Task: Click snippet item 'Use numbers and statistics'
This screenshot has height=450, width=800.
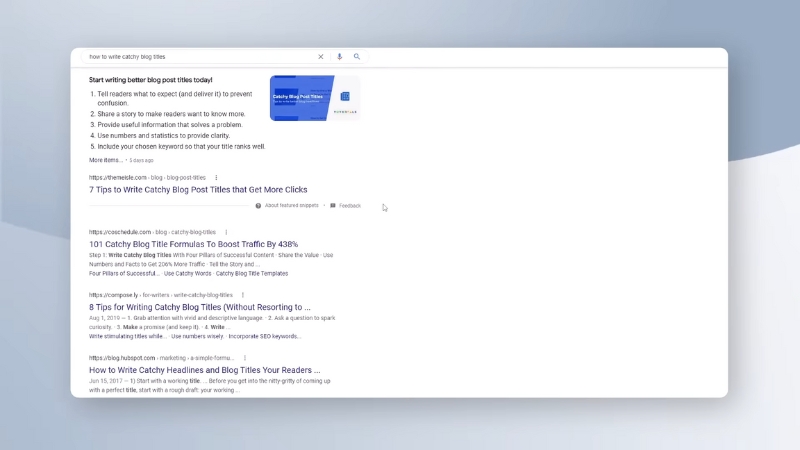Action: click(164, 136)
